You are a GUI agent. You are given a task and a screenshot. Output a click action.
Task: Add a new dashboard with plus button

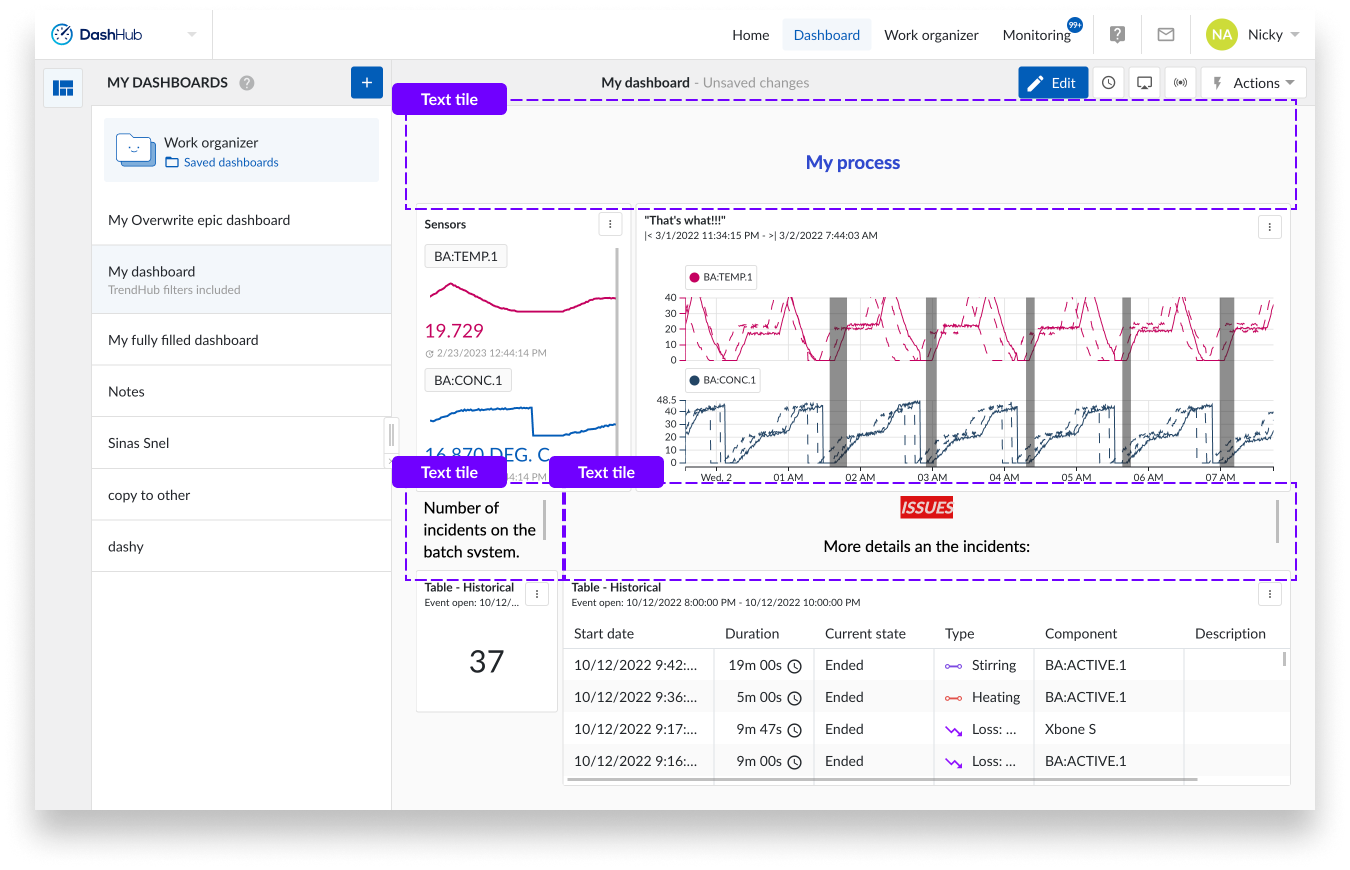click(x=366, y=83)
